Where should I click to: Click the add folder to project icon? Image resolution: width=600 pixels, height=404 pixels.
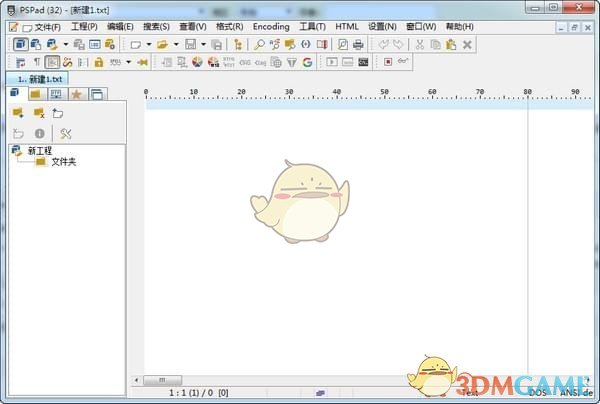click(18, 113)
